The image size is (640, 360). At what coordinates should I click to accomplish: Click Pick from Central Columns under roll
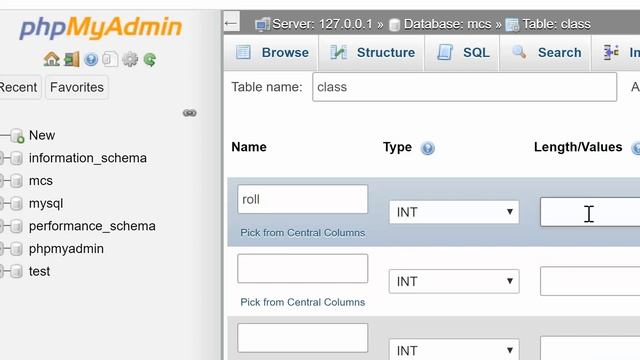pyautogui.click(x=302, y=233)
